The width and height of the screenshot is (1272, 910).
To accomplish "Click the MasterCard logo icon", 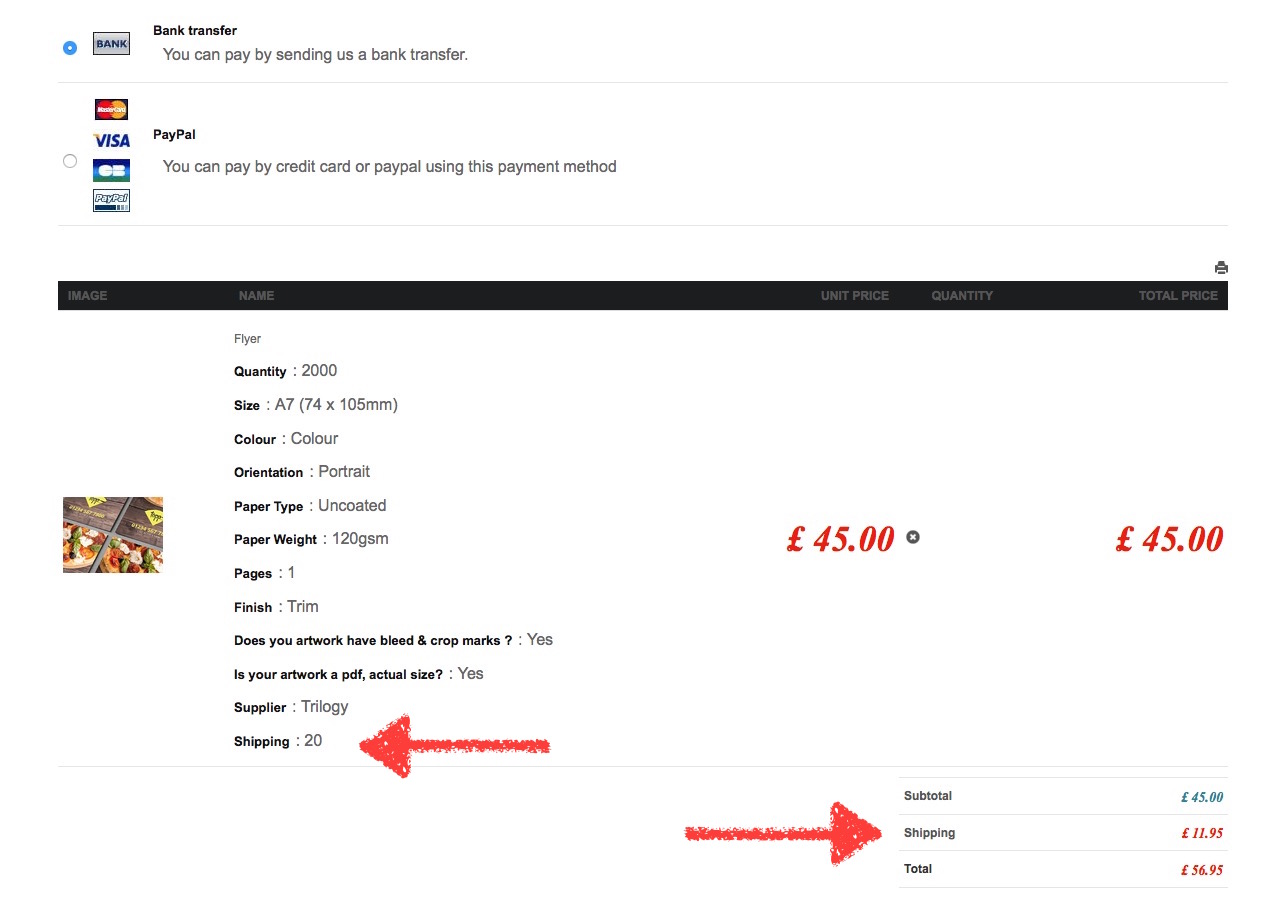I will 111,109.
